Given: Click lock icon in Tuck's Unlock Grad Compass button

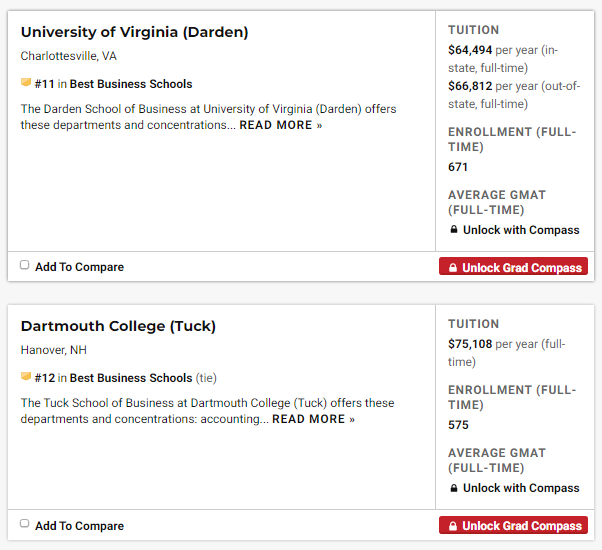Looking at the screenshot, I should (x=452, y=526).
